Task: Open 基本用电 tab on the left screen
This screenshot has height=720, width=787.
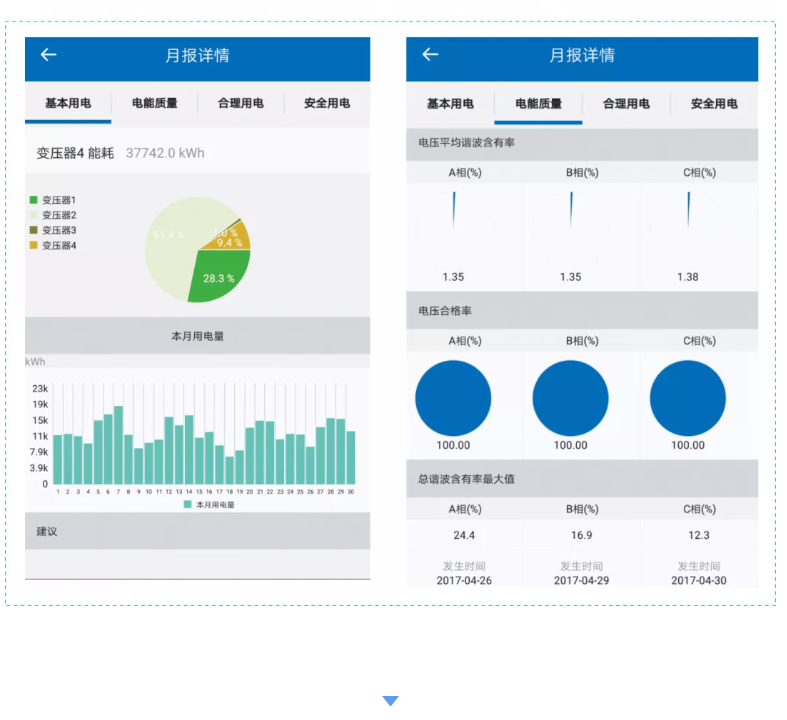Action: pos(68,103)
